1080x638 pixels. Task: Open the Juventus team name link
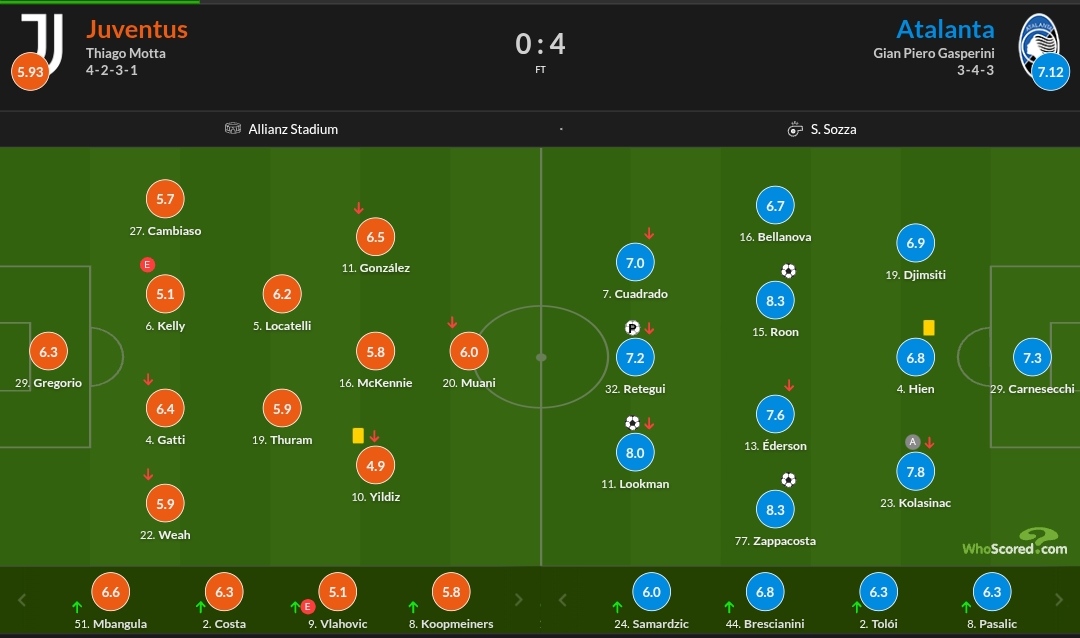point(137,30)
